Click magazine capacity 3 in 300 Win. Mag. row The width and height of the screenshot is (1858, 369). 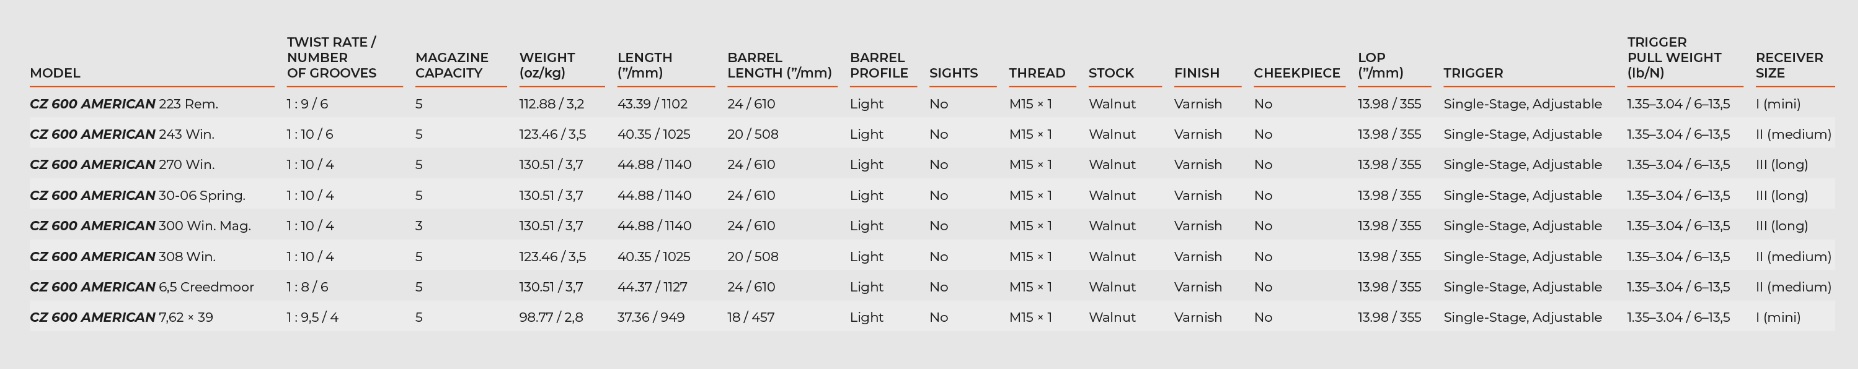click(x=419, y=226)
